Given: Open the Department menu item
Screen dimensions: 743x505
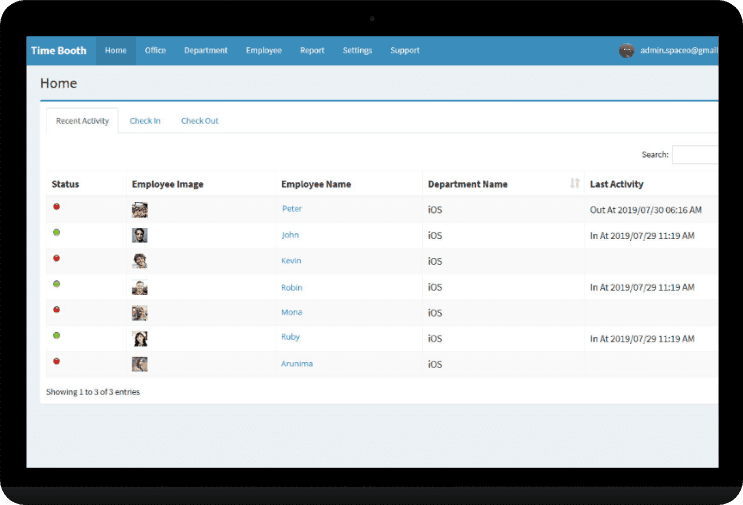Looking at the screenshot, I should (206, 50).
